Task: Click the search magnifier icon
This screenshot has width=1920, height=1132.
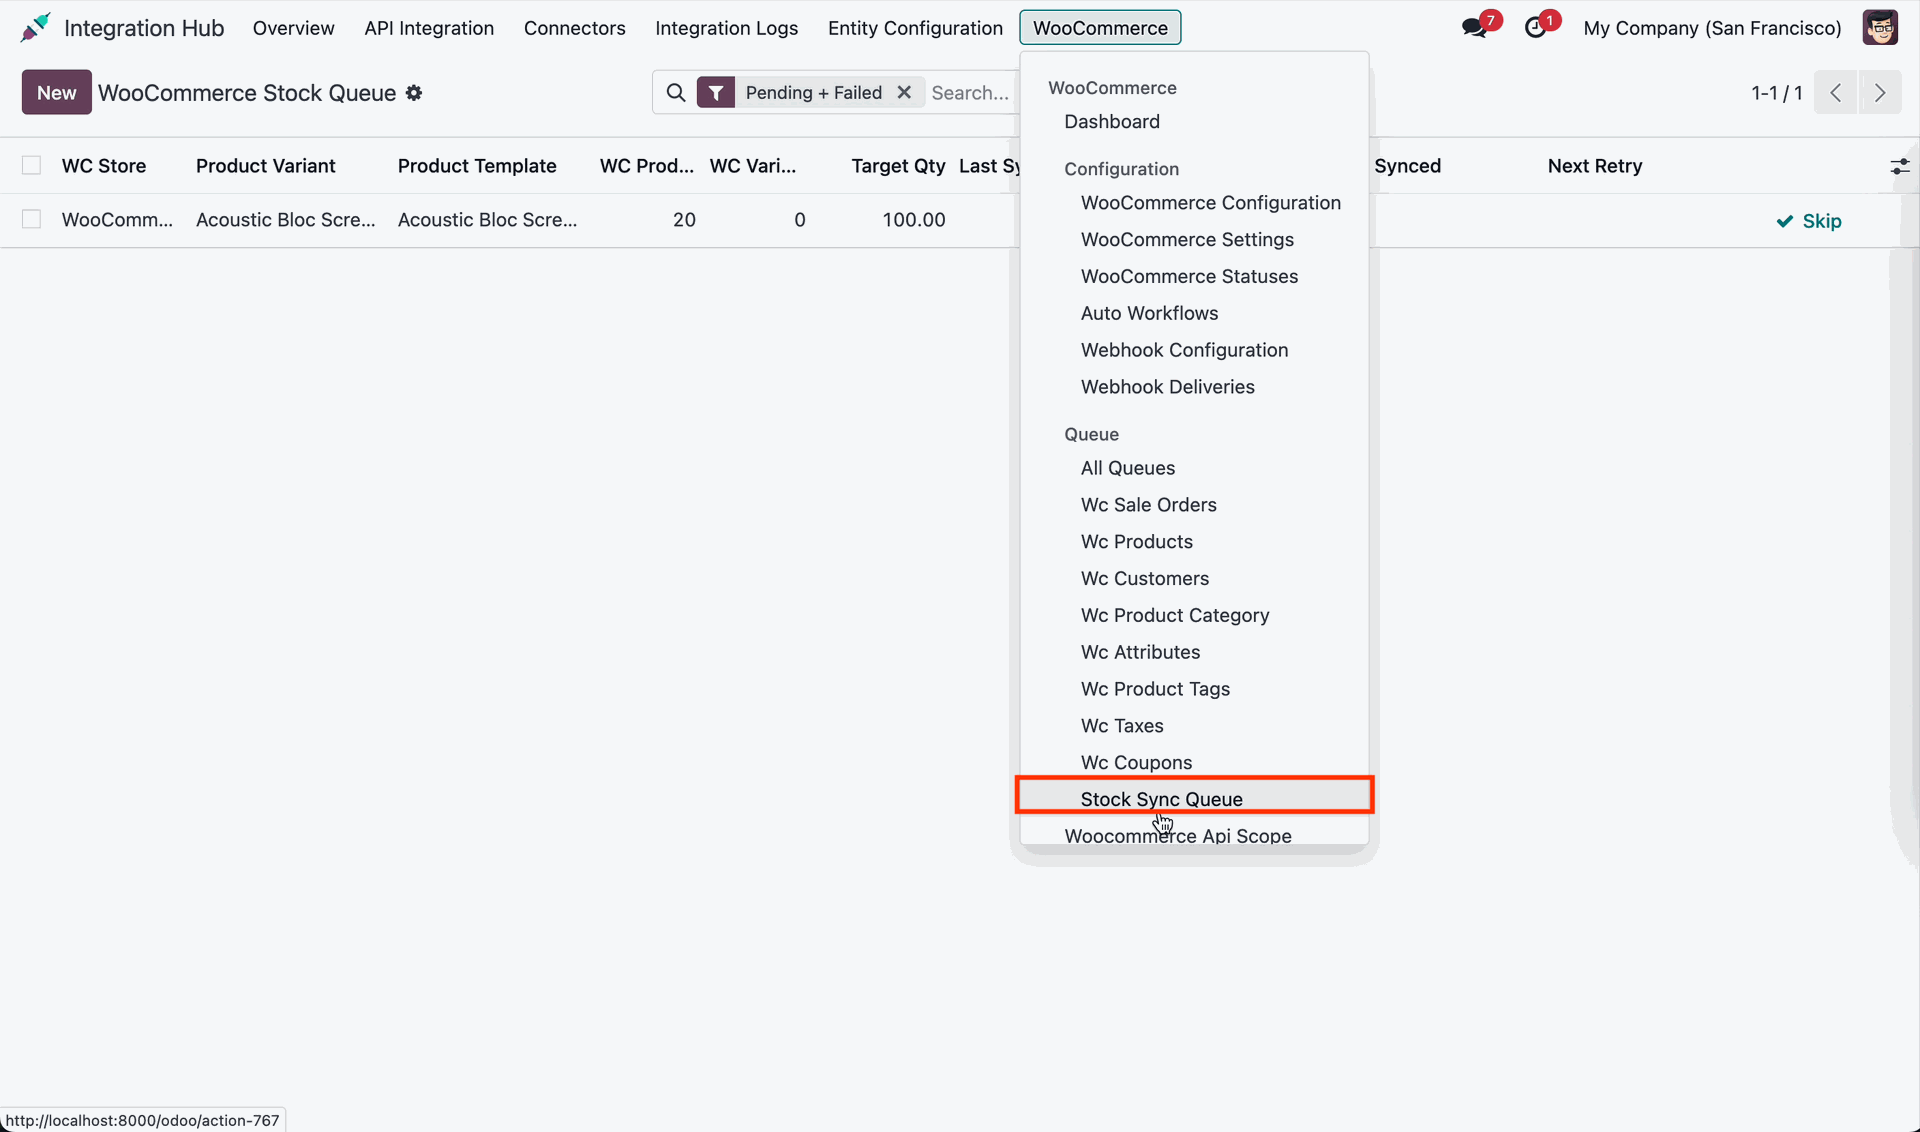Action: click(x=676, y=93)
